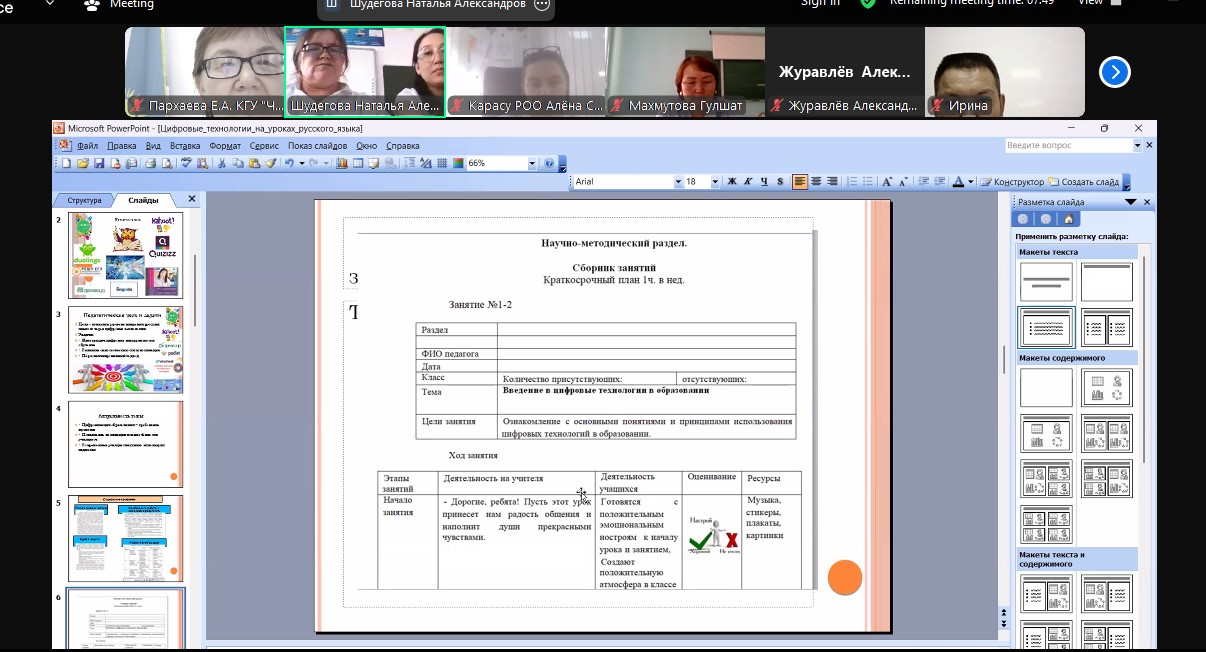This screenshot has width=1206, height=652.
Task: Click the Undo arrow icon
Action: point(288,163)
